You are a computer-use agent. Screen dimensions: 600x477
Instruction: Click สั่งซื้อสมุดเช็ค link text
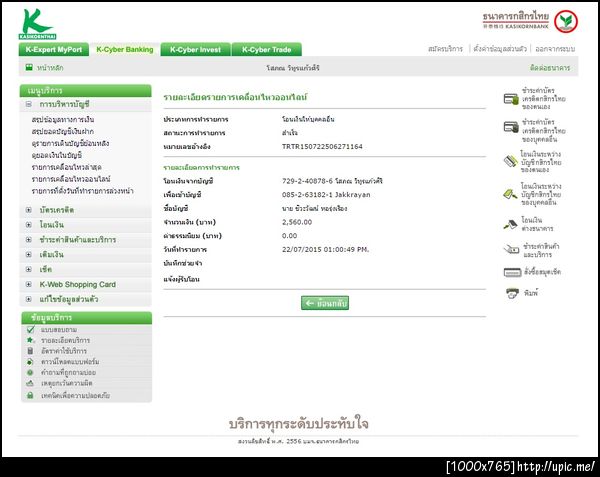click(542, 272)
